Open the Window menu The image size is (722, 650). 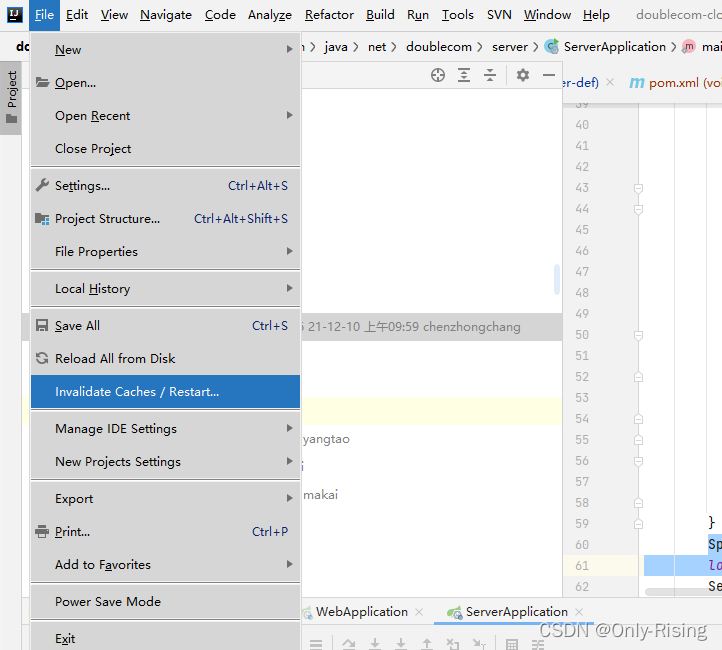tap(547, 15)
